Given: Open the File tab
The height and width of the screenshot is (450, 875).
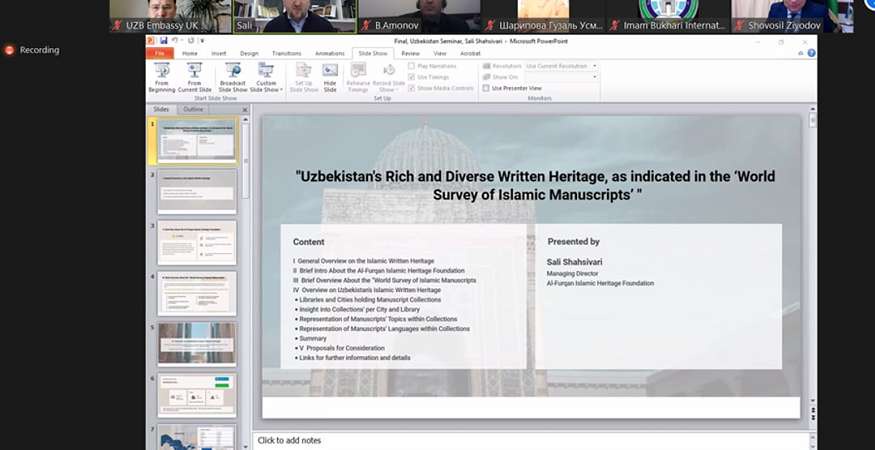Looking at the screenshot, I should (x=158, y=53).
